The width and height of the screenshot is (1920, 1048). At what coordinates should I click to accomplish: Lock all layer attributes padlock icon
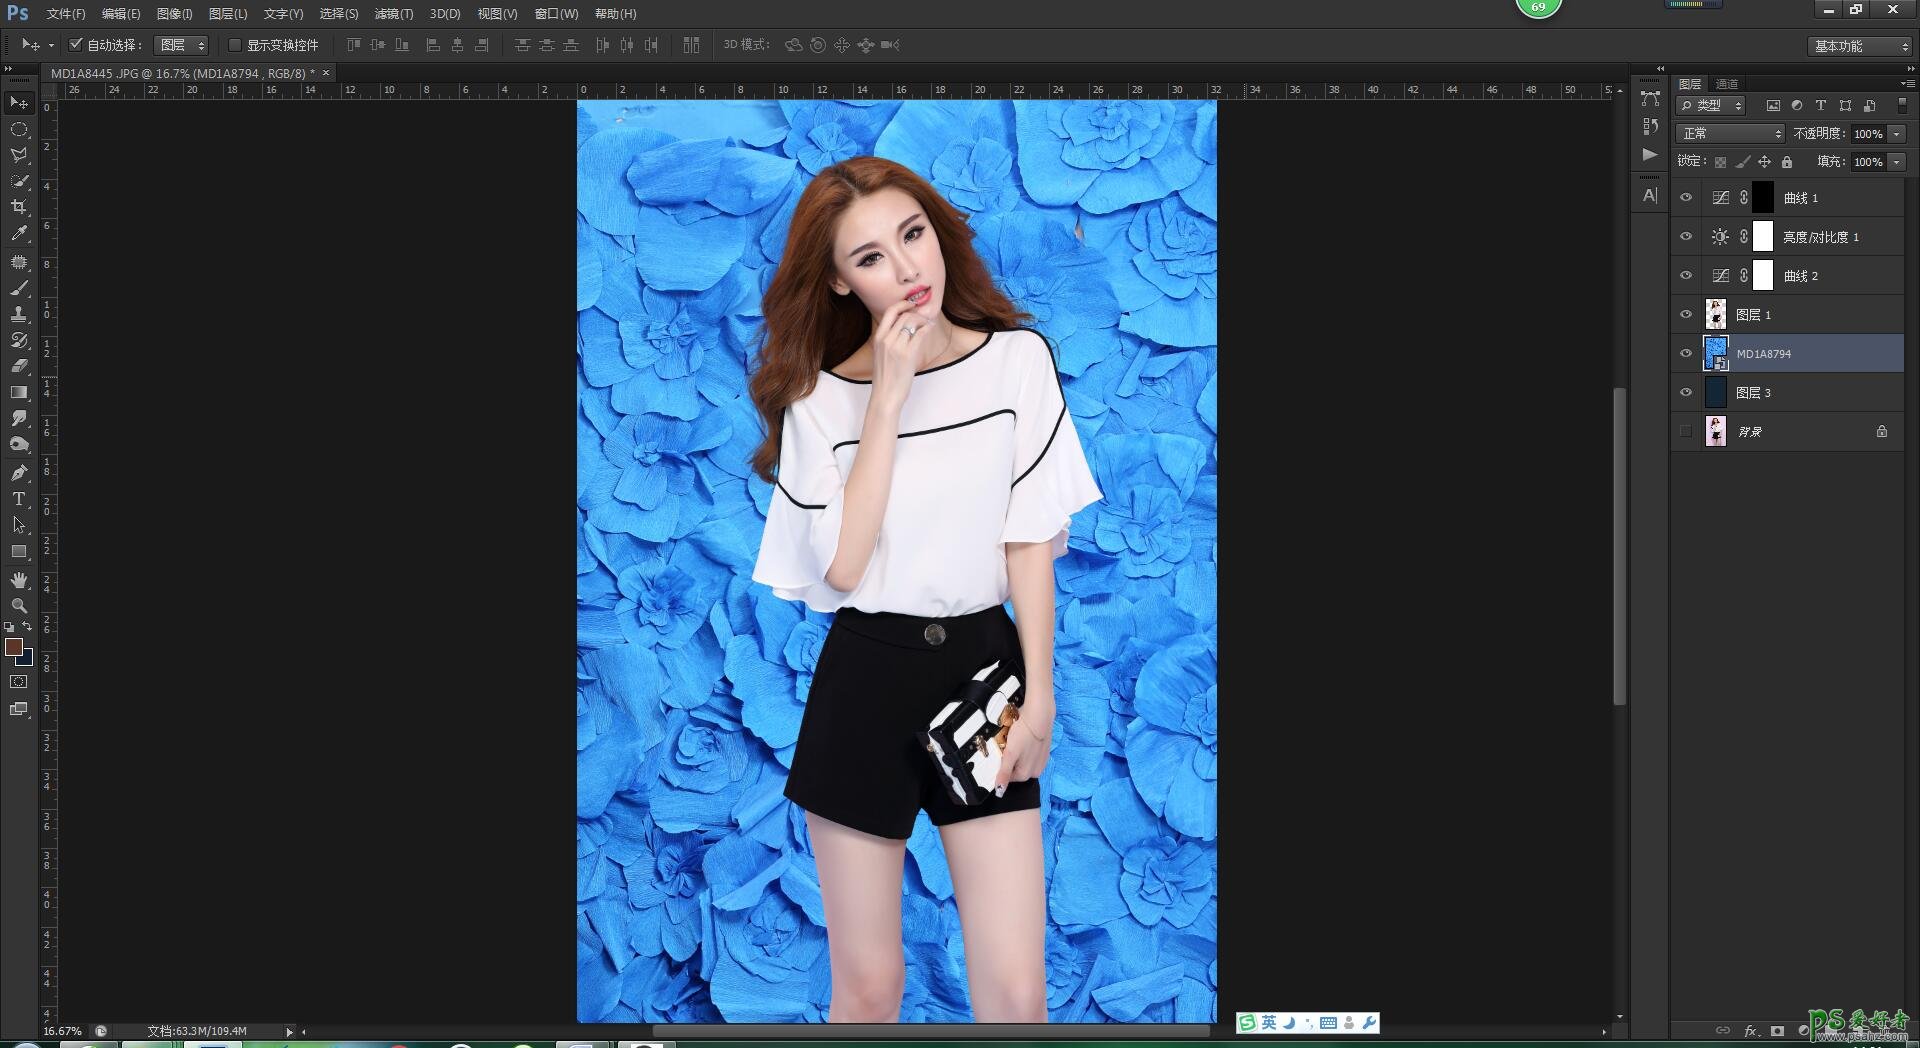(1787, 161)
